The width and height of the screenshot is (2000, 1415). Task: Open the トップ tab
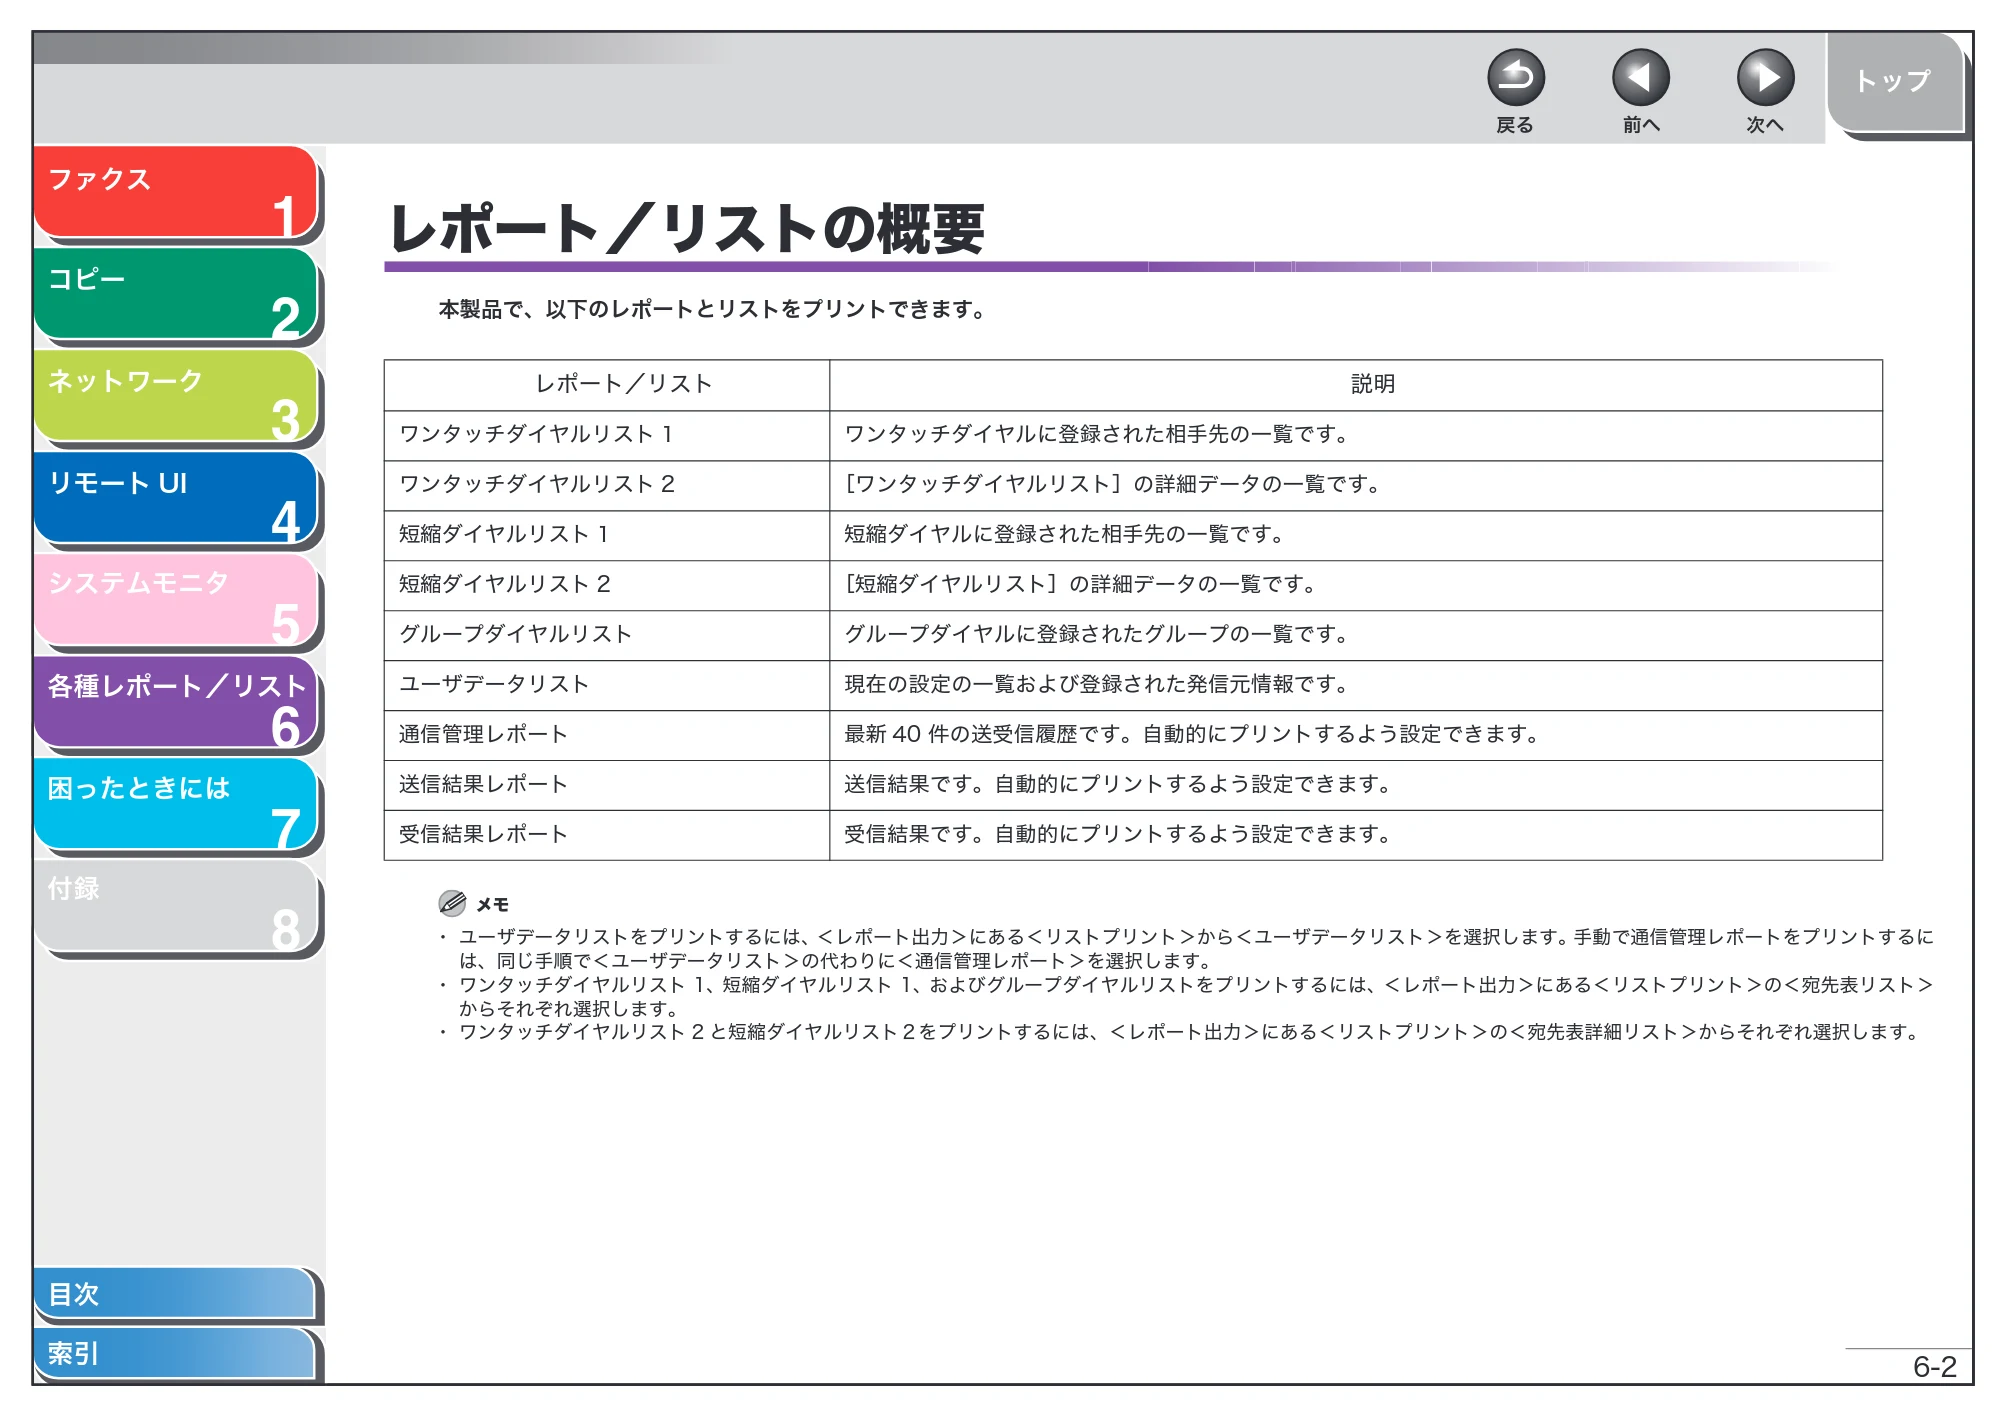click(1895, 82)
